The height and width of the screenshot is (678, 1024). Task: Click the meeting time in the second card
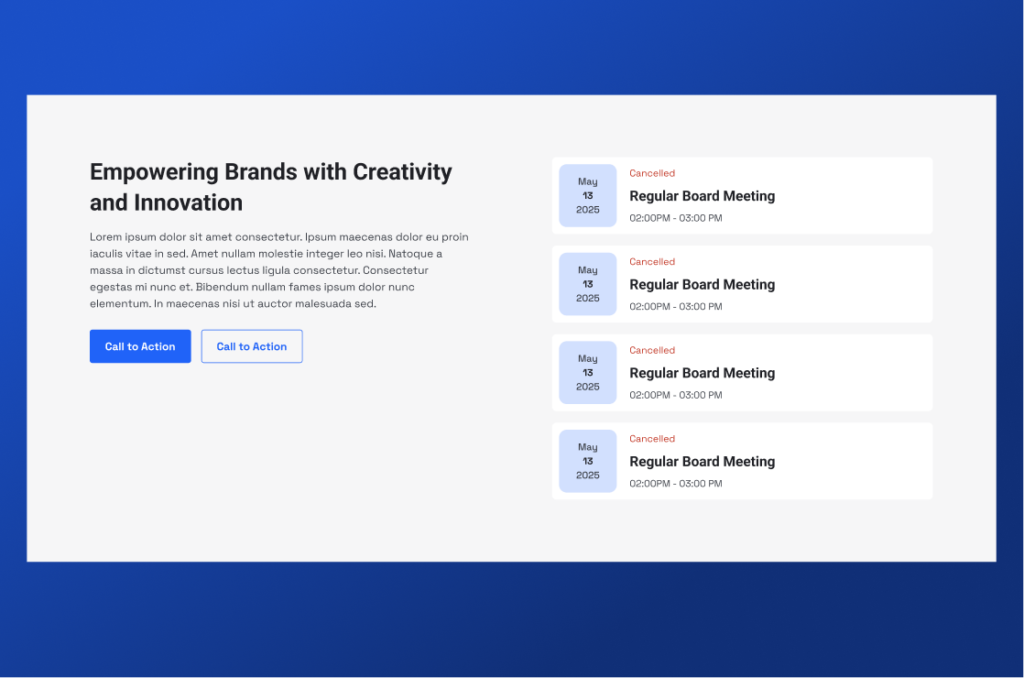coord(676,307)
